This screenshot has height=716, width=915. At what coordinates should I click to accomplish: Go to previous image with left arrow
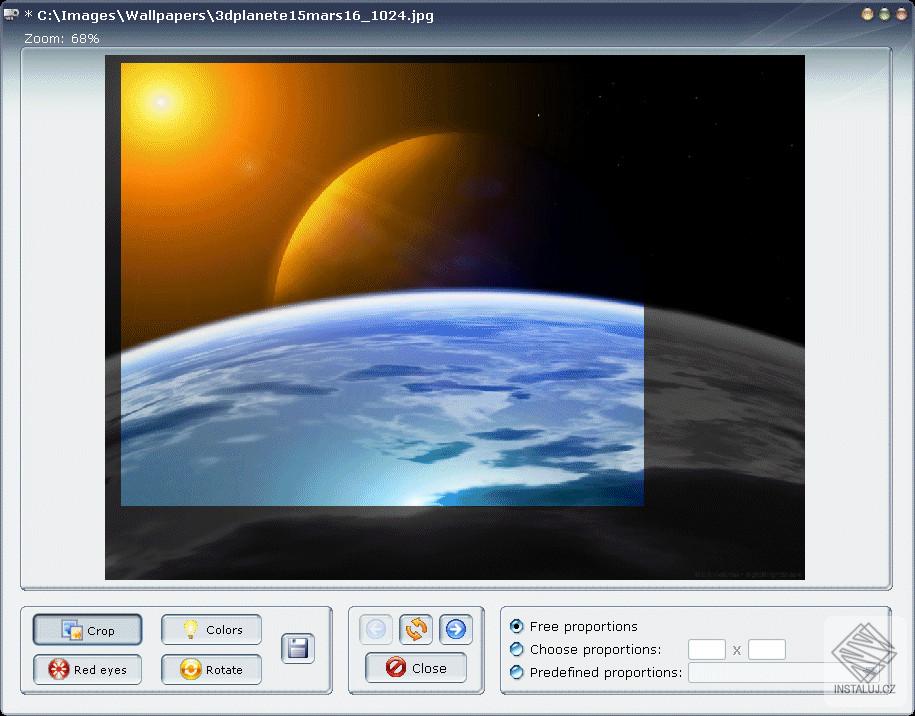pyautogui.click(x=376, y=629)
